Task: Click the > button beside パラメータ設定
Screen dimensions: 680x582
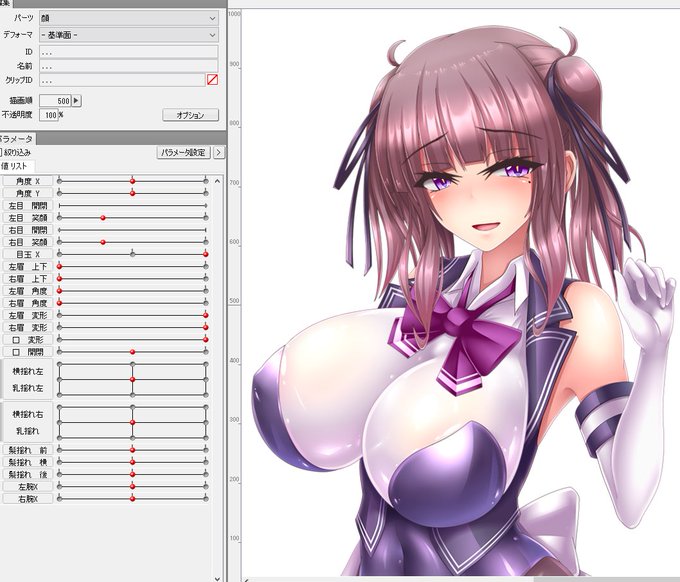Action: pos(219,152)
